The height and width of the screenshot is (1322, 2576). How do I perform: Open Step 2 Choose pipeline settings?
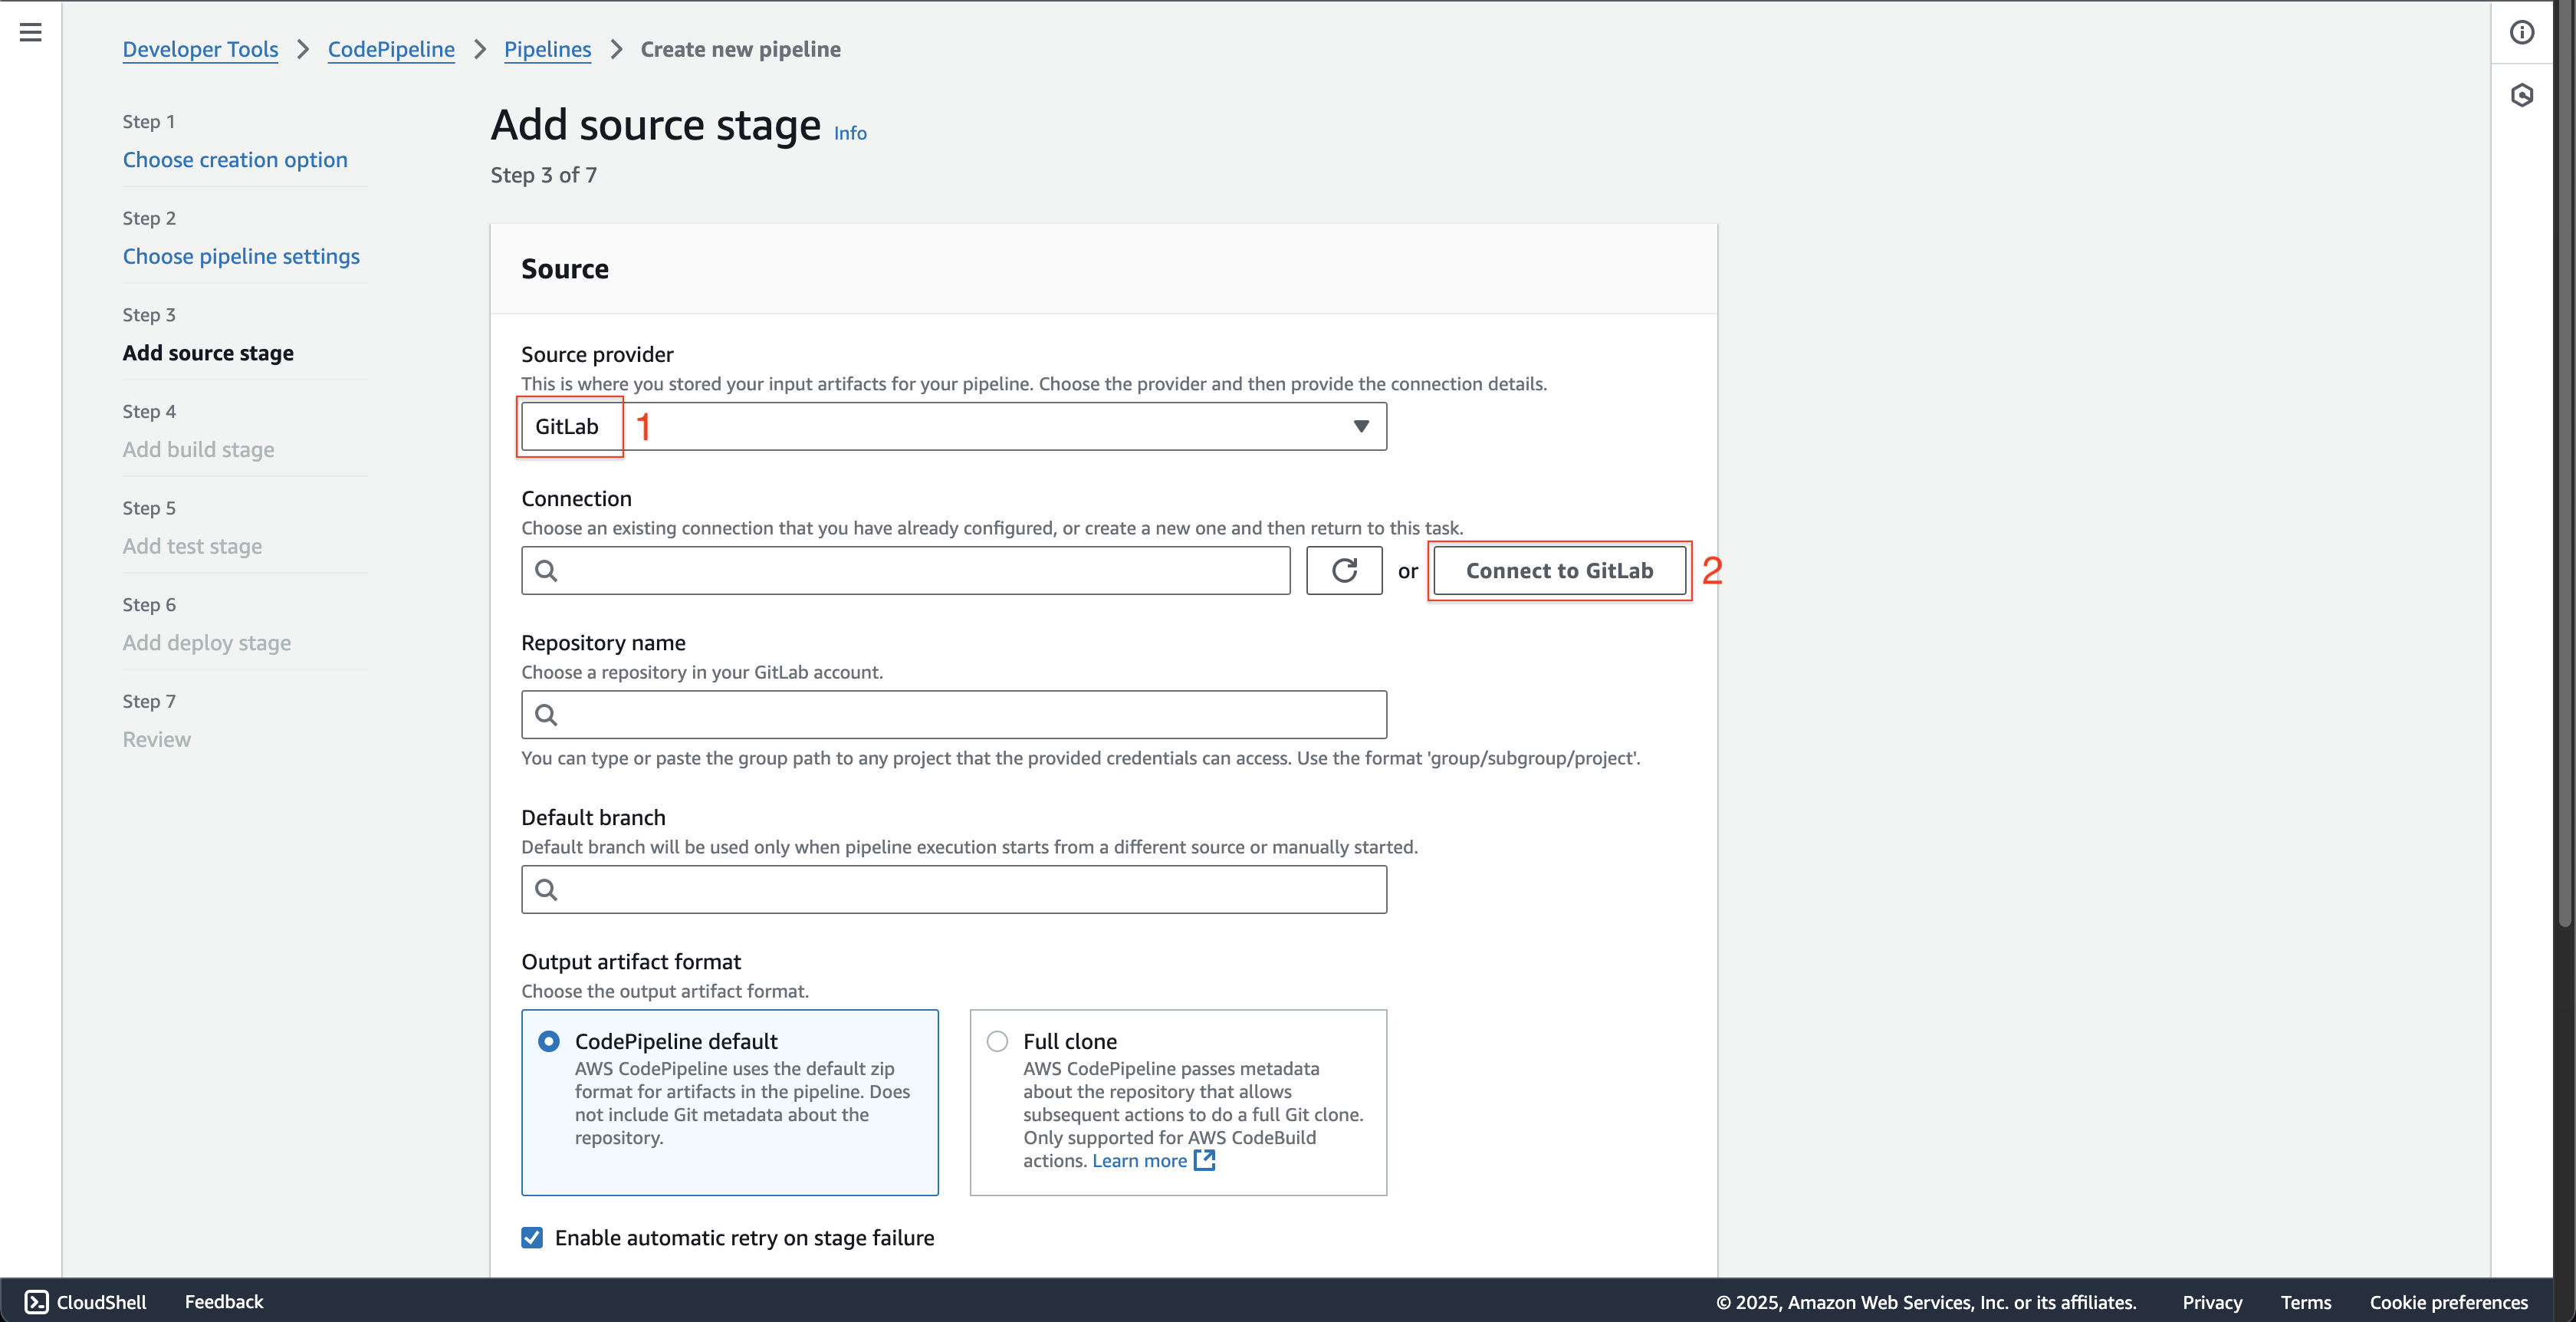(241, 255)
